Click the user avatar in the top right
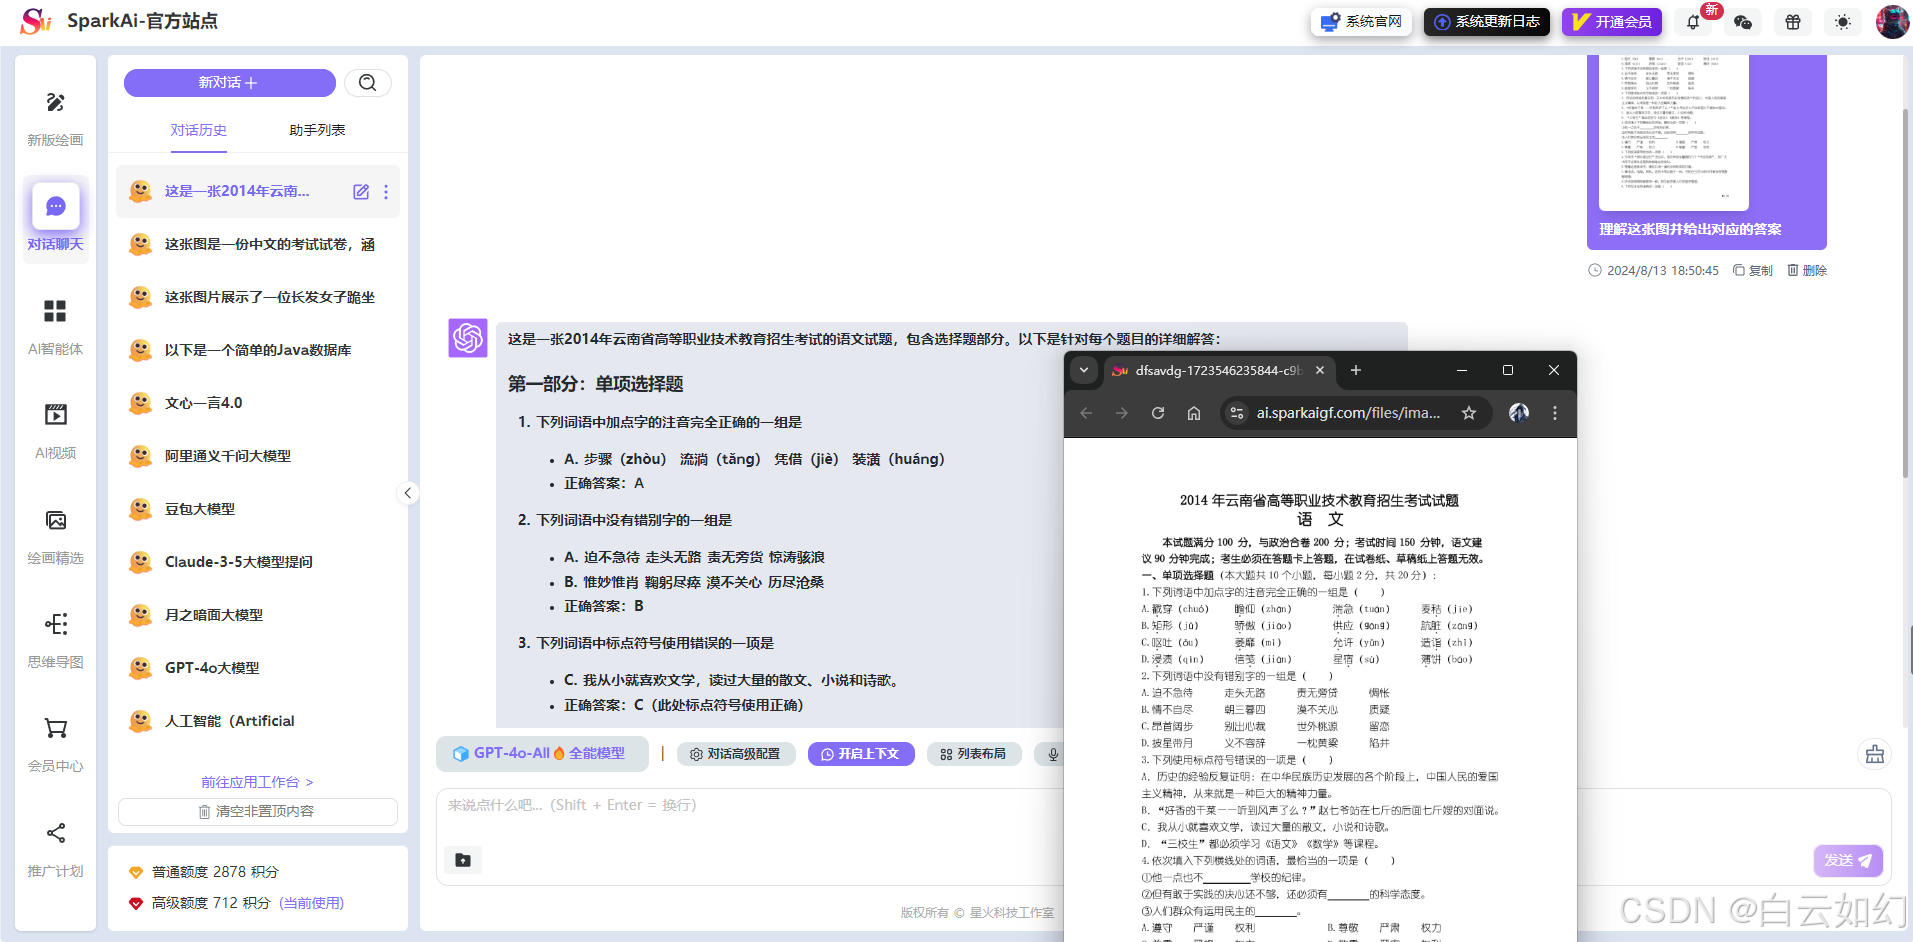The width and height of the screenshot is (1913, 942). [x=1892, y=21]
